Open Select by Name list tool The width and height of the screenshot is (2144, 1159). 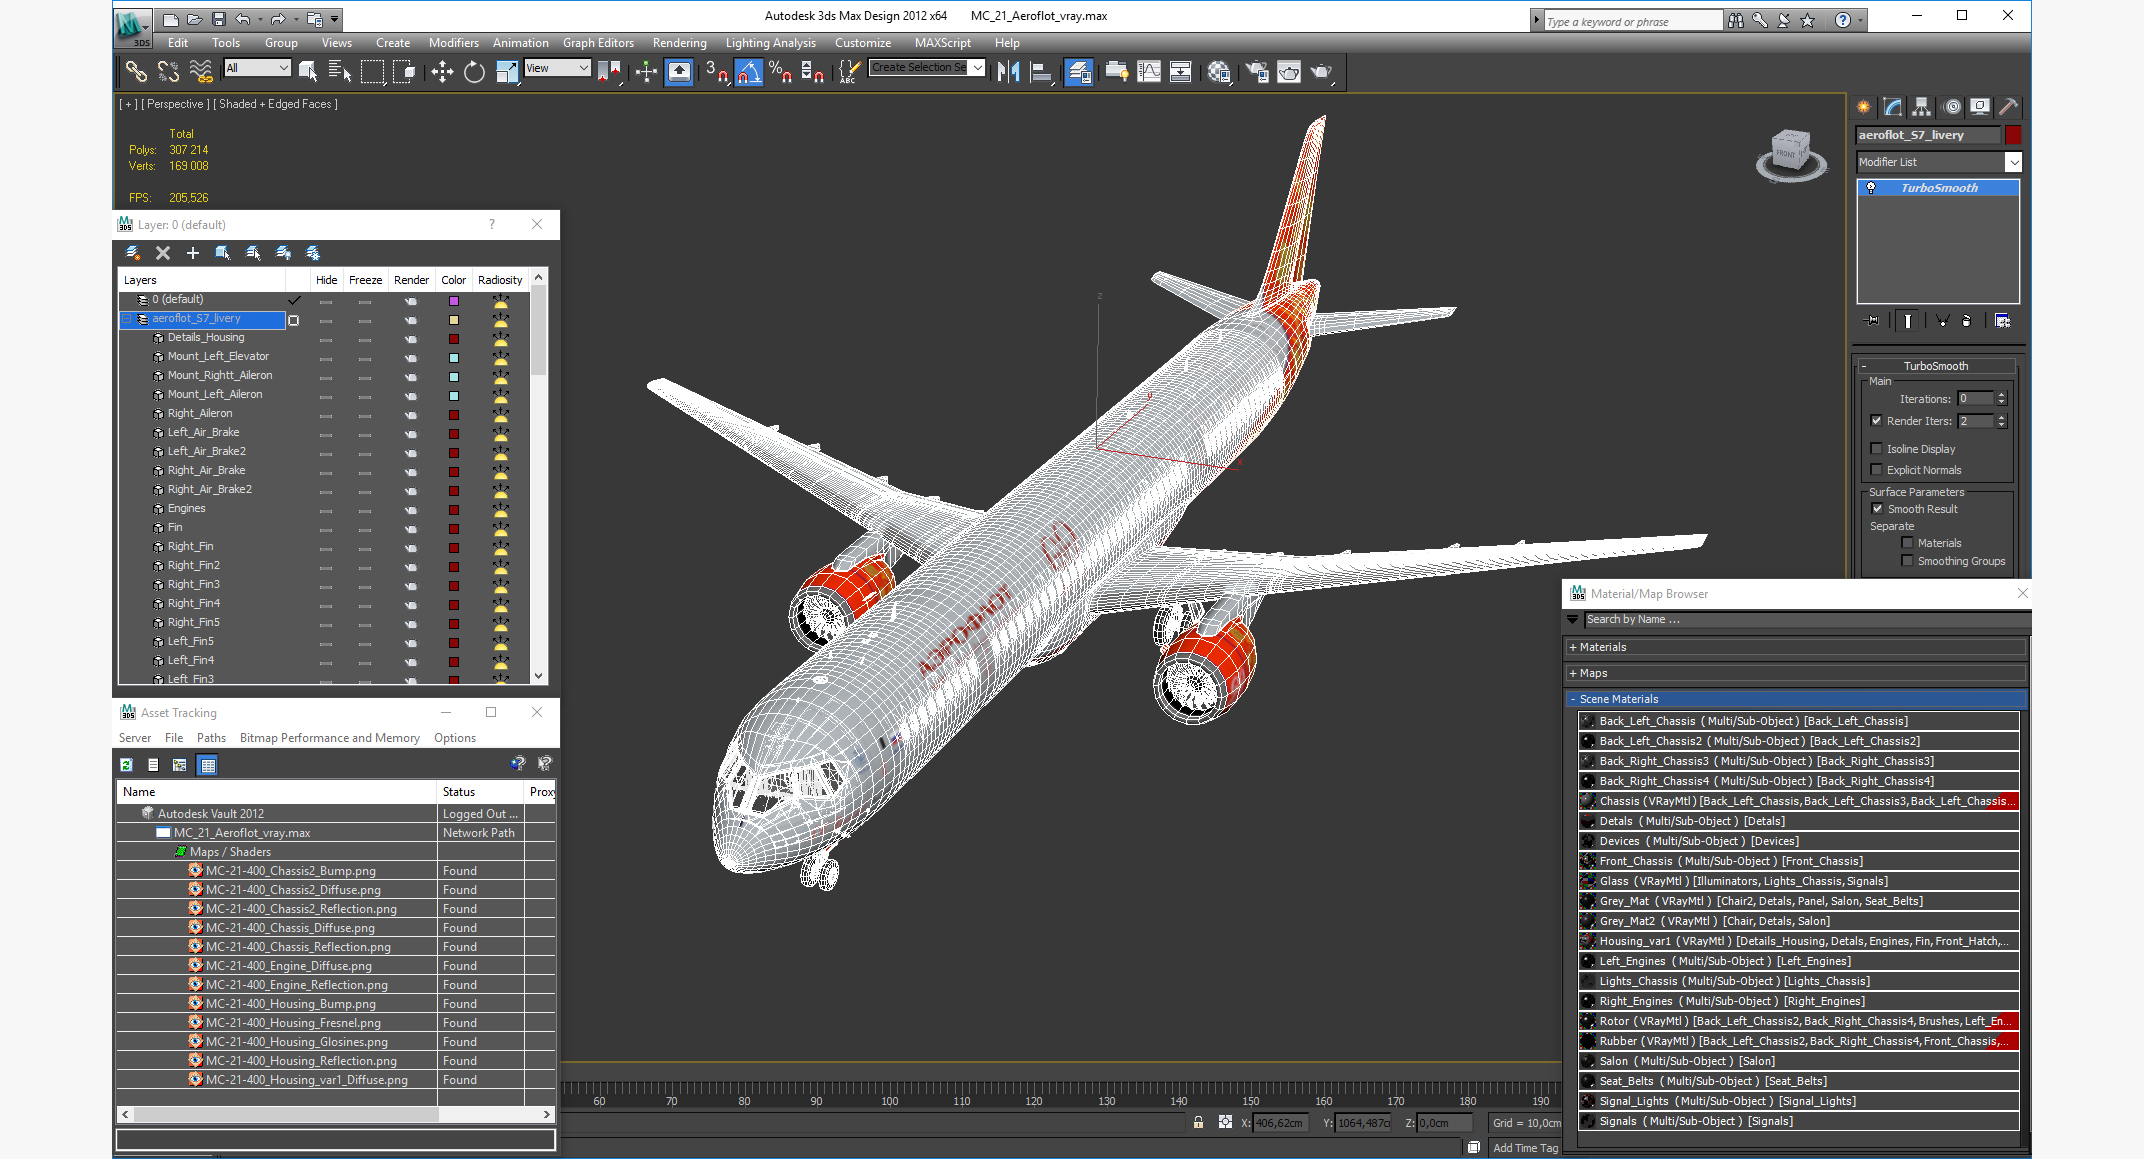click(340, 71)
